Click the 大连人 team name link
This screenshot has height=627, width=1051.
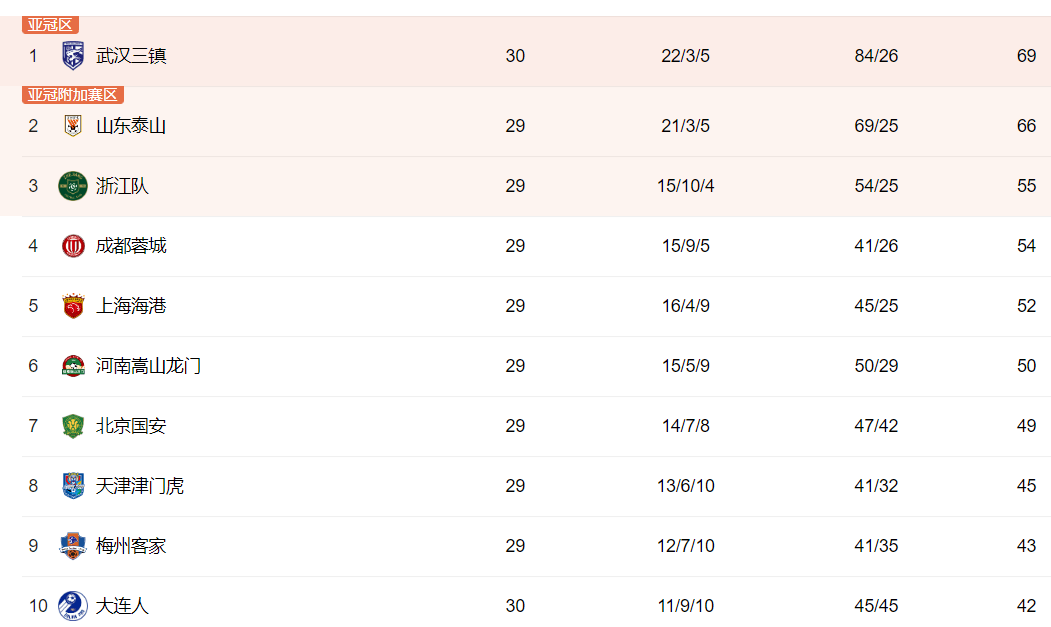coord(122,606)
